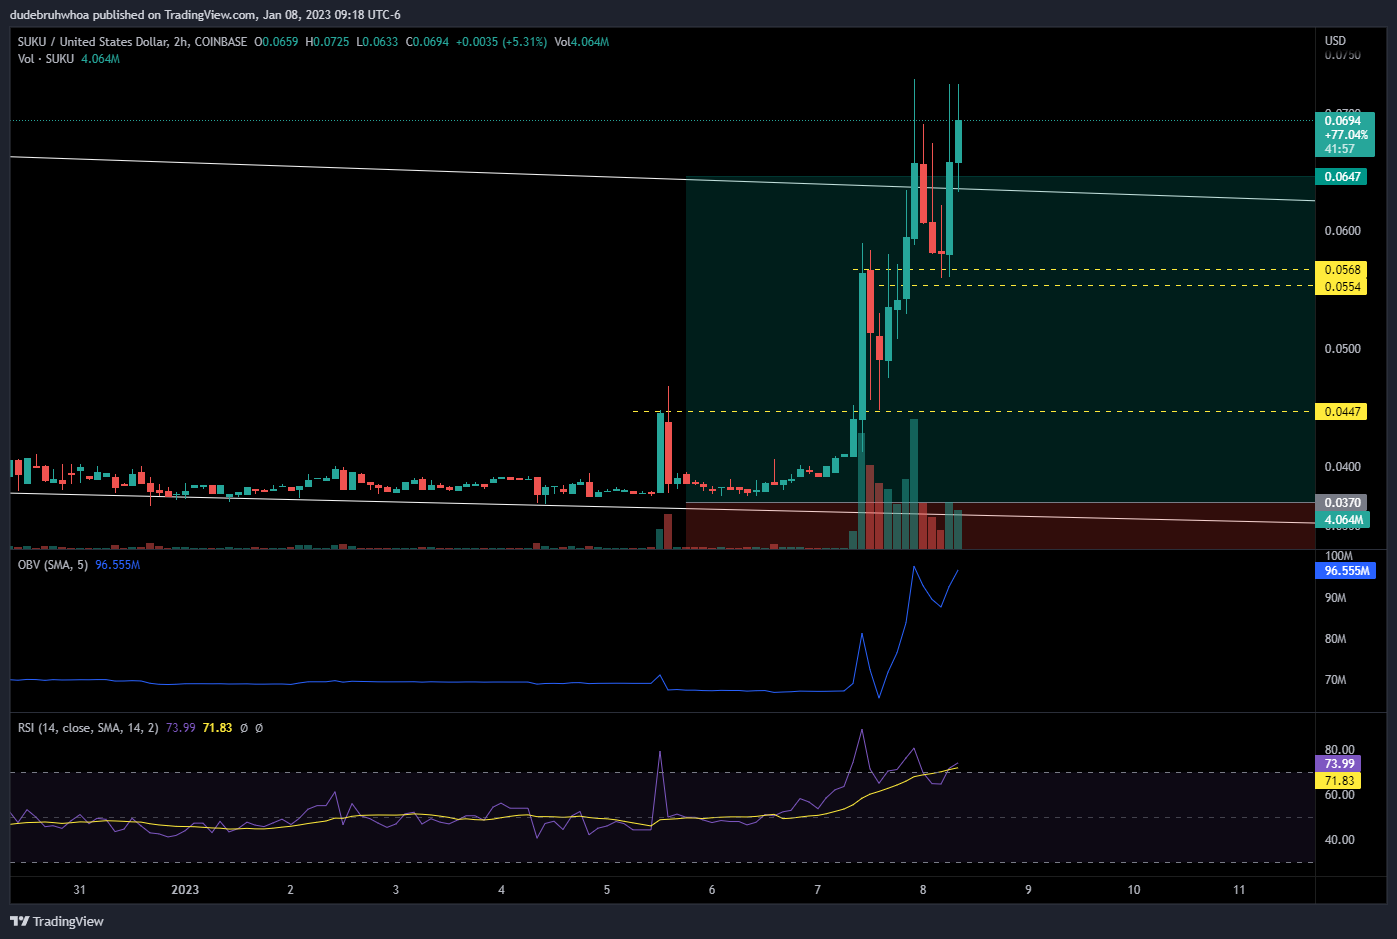Select the yellow 0.0447 price level label
The image size is (1397, 939).
1342,412
